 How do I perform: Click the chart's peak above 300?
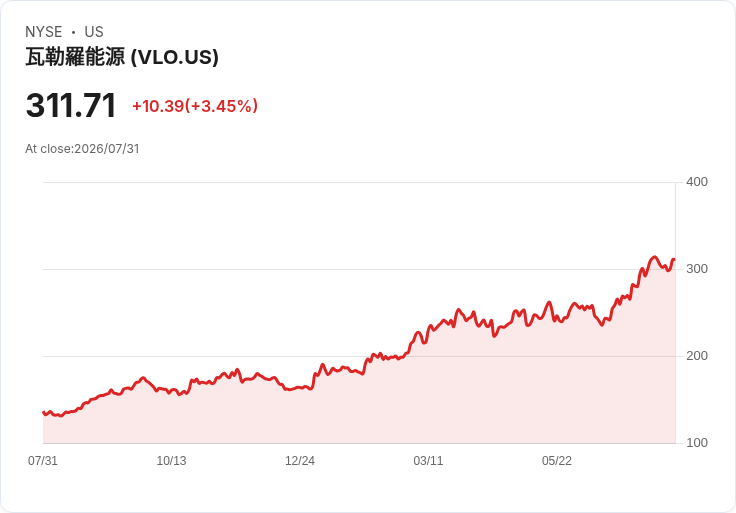coord(654,257)
